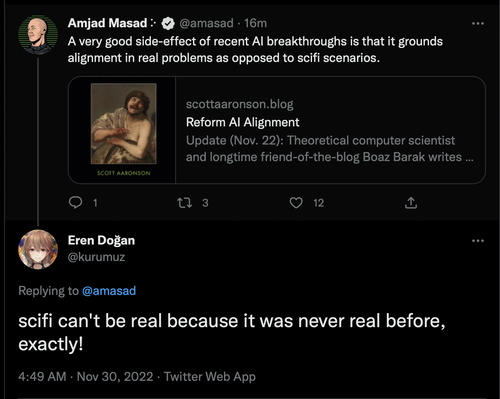Click the scottaaronson.blog domain text

click(x=240, y=104)
